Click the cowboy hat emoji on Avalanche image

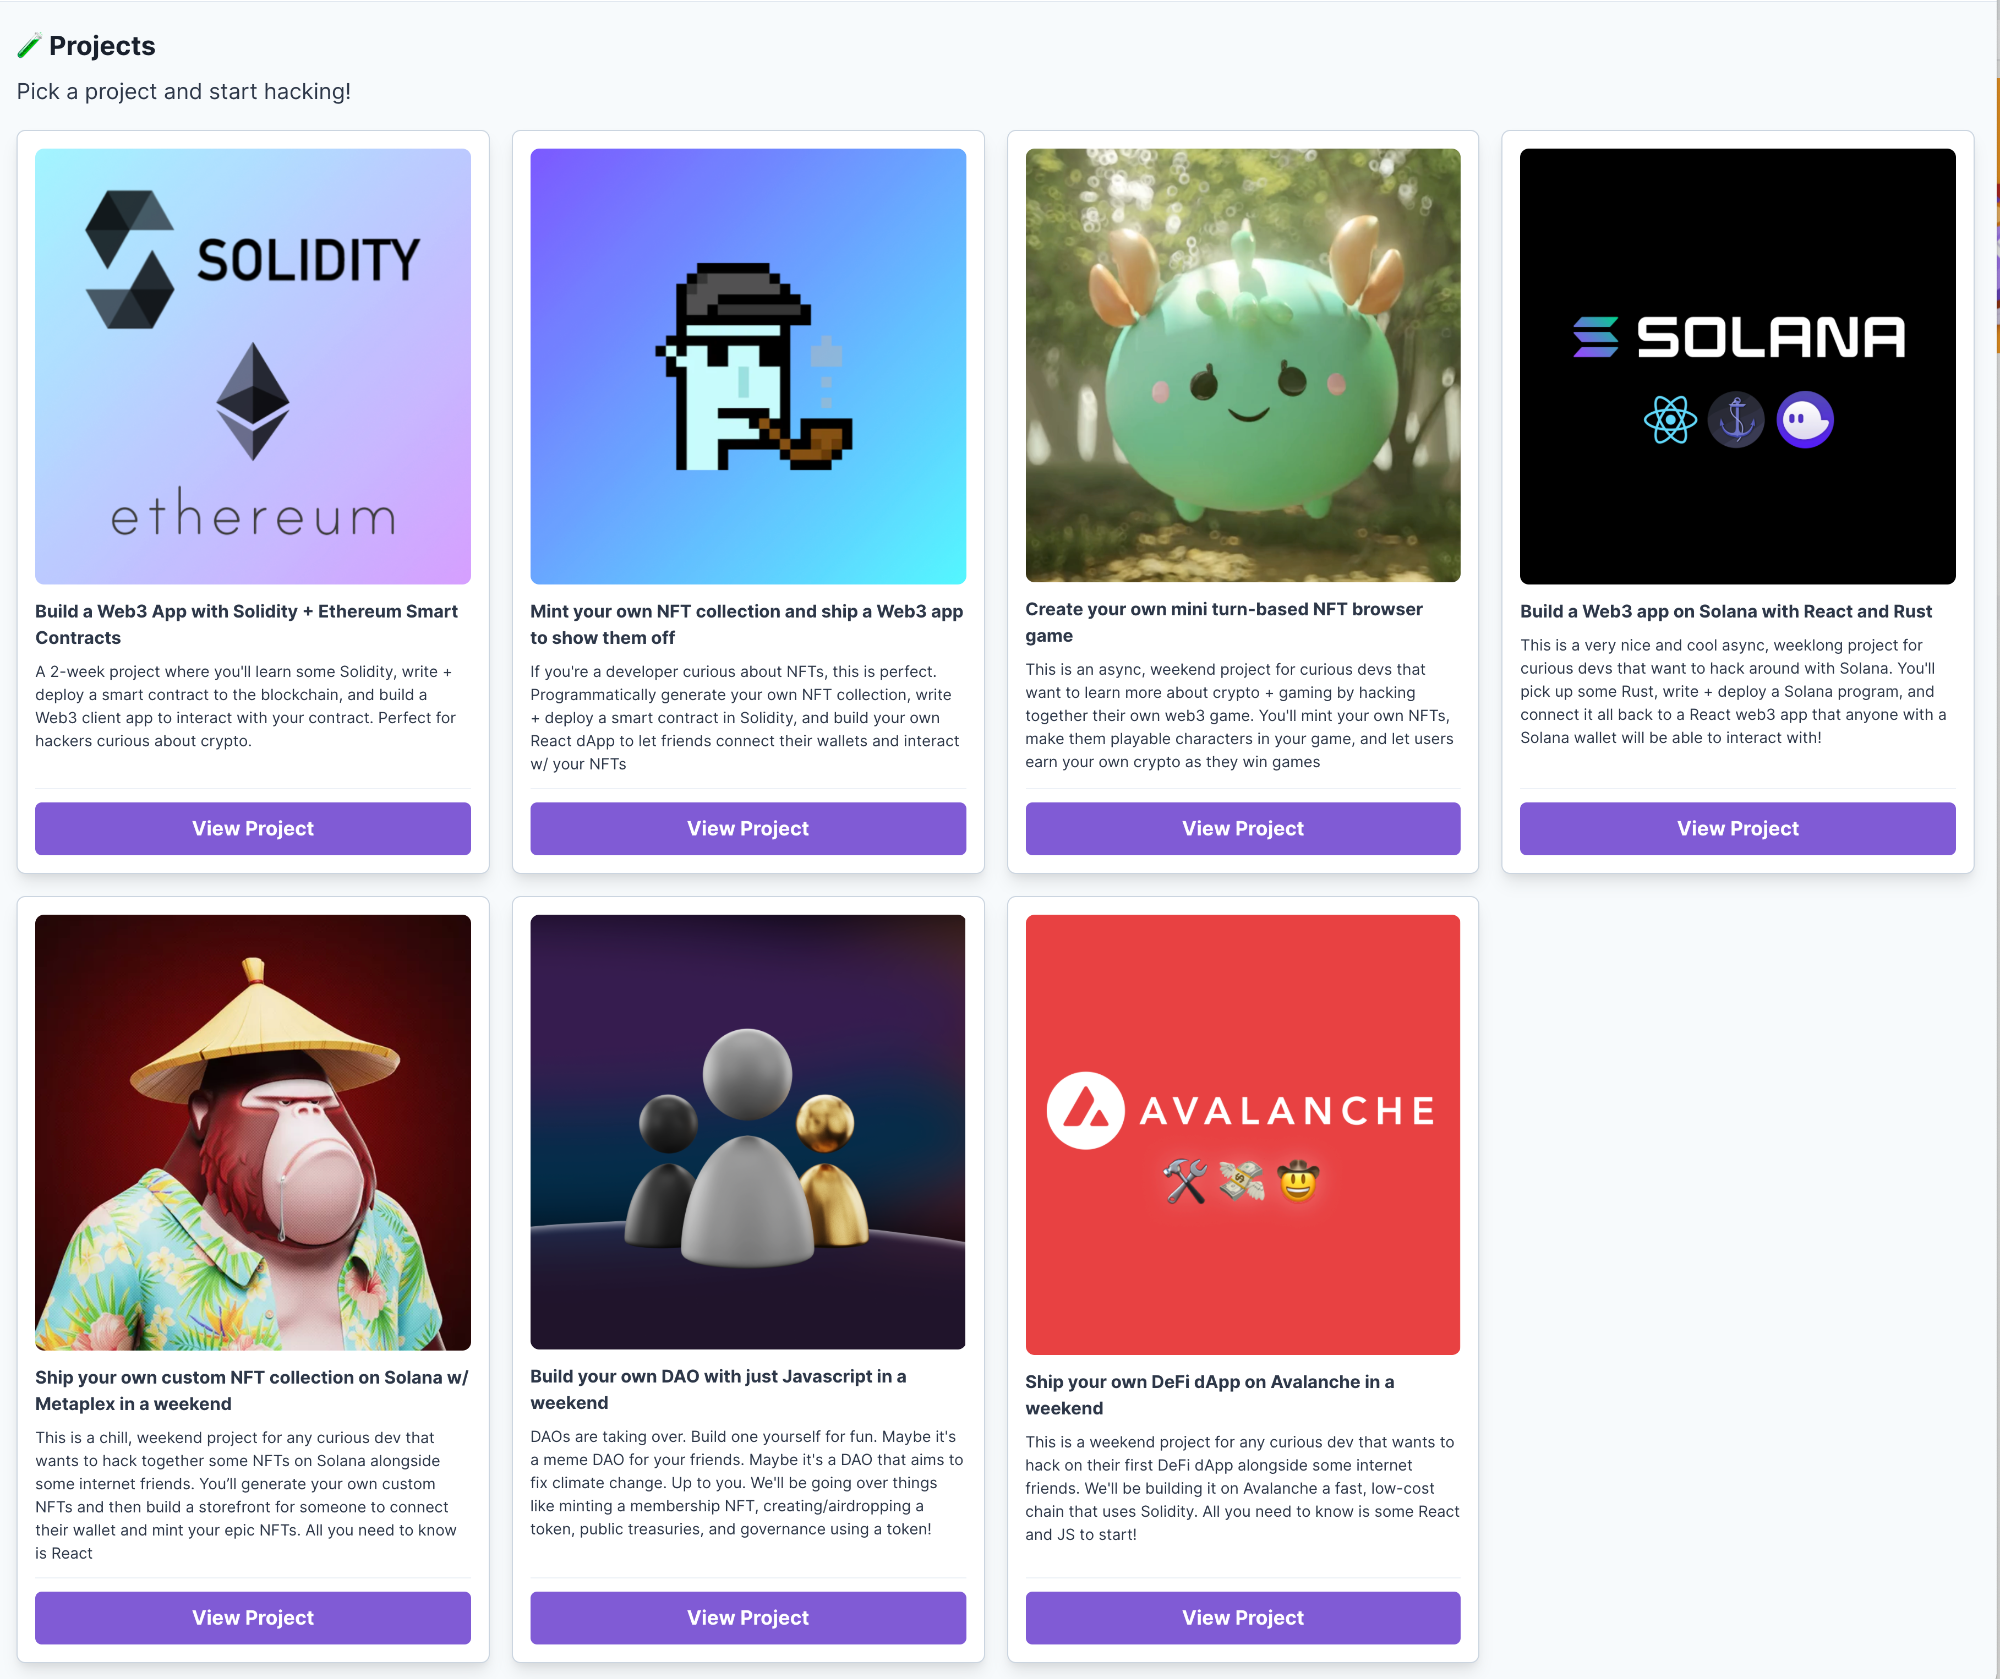click(x=1298, y=1182)
